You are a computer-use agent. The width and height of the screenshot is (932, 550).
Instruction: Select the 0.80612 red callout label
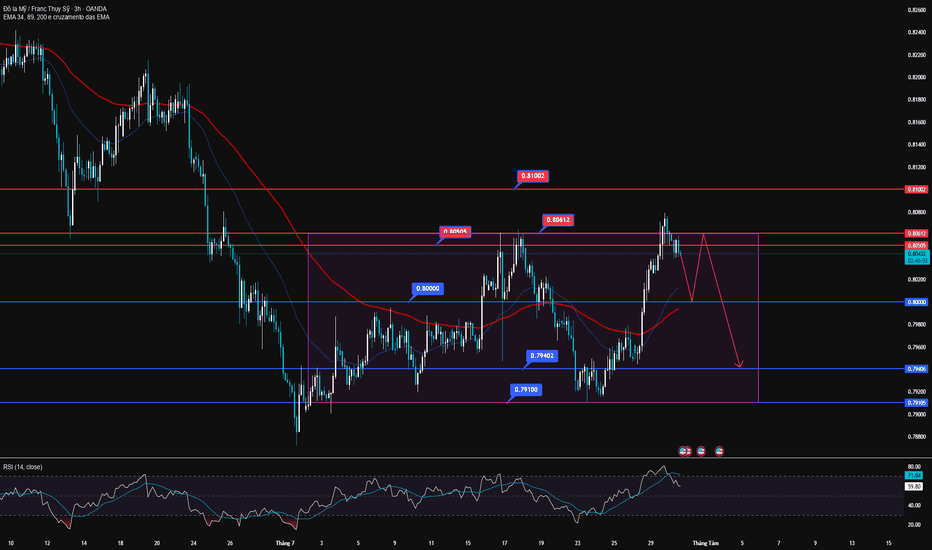click(560, 220)
